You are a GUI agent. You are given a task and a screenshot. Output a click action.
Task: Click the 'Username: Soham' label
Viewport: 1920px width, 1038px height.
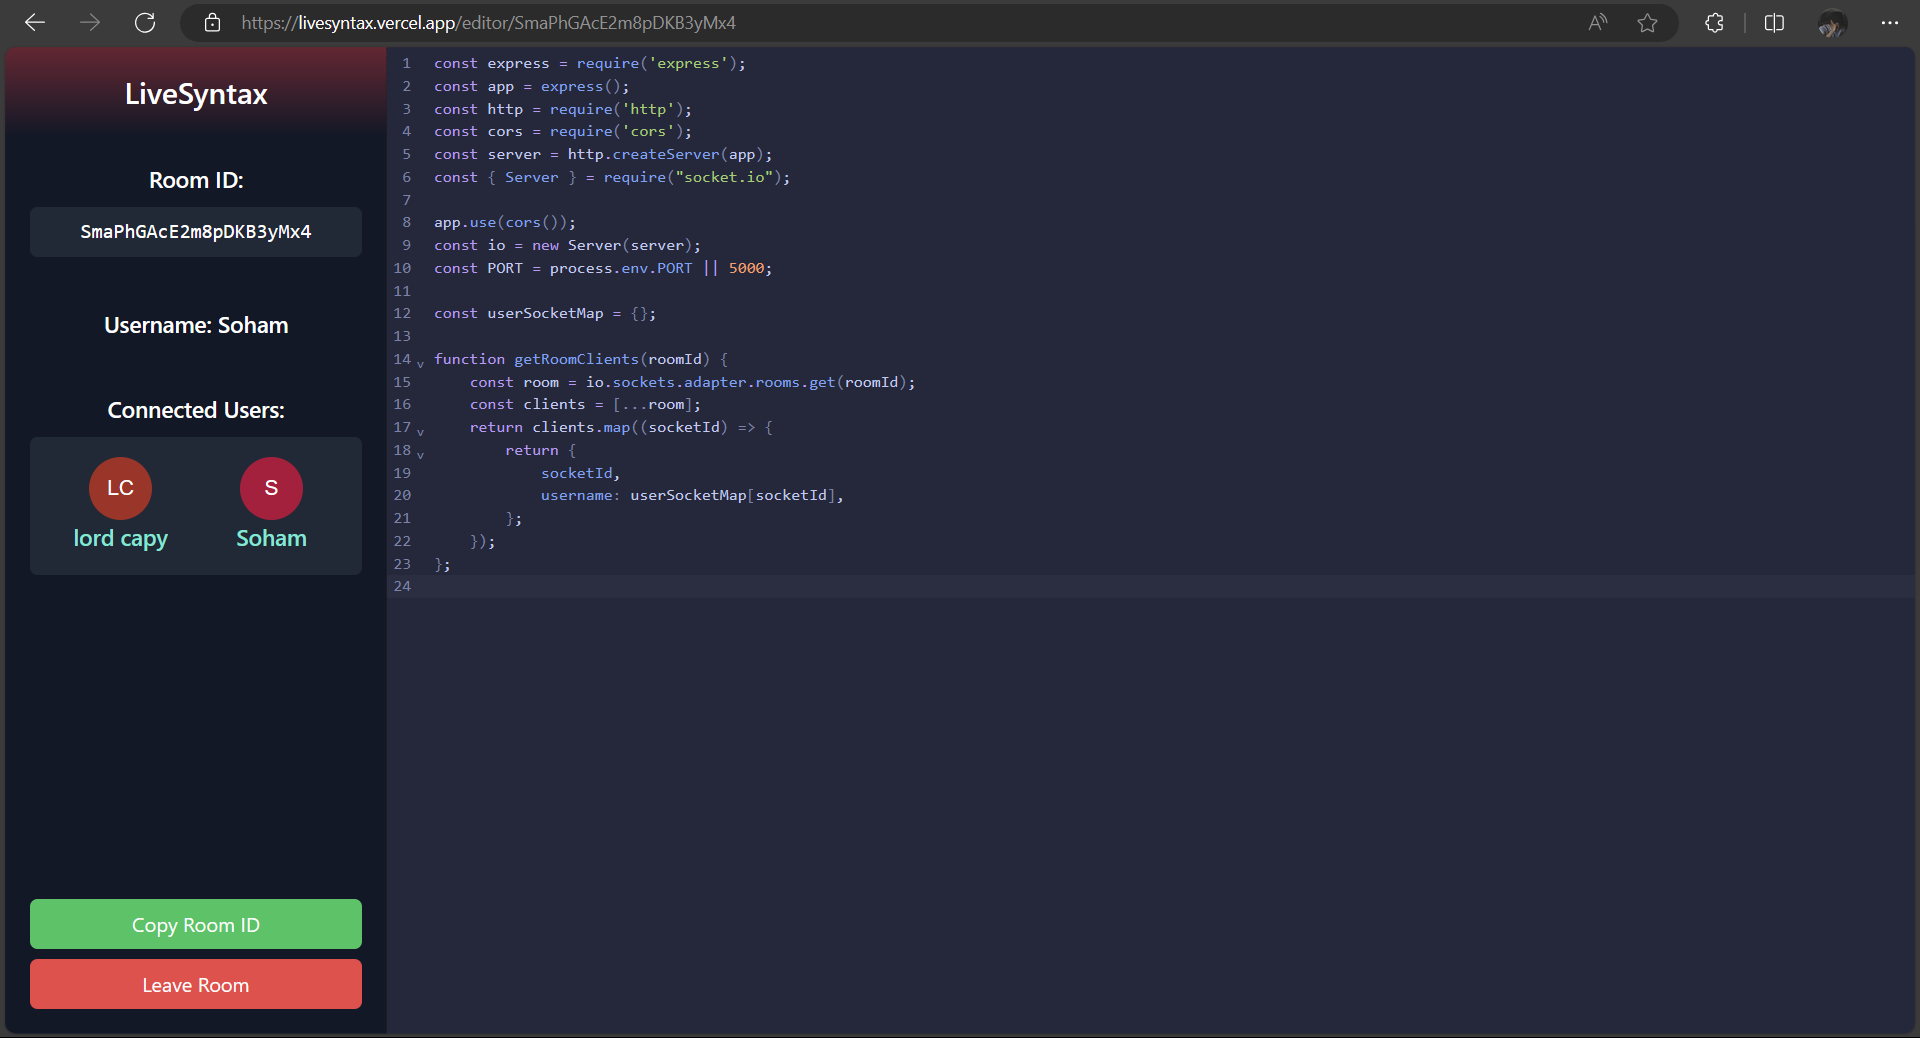pos(196,325)
